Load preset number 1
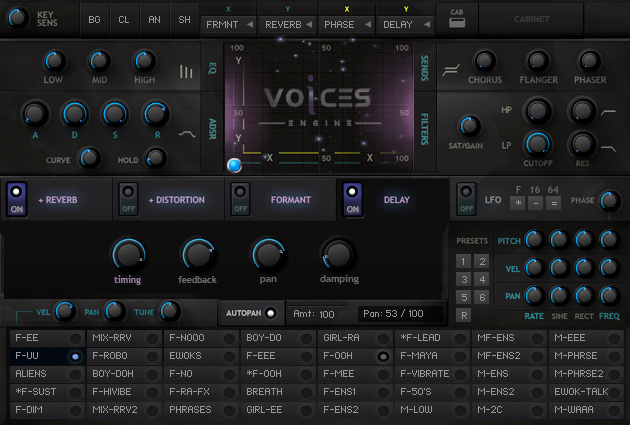Screen dimensions: 630x425 click(463, 262)
